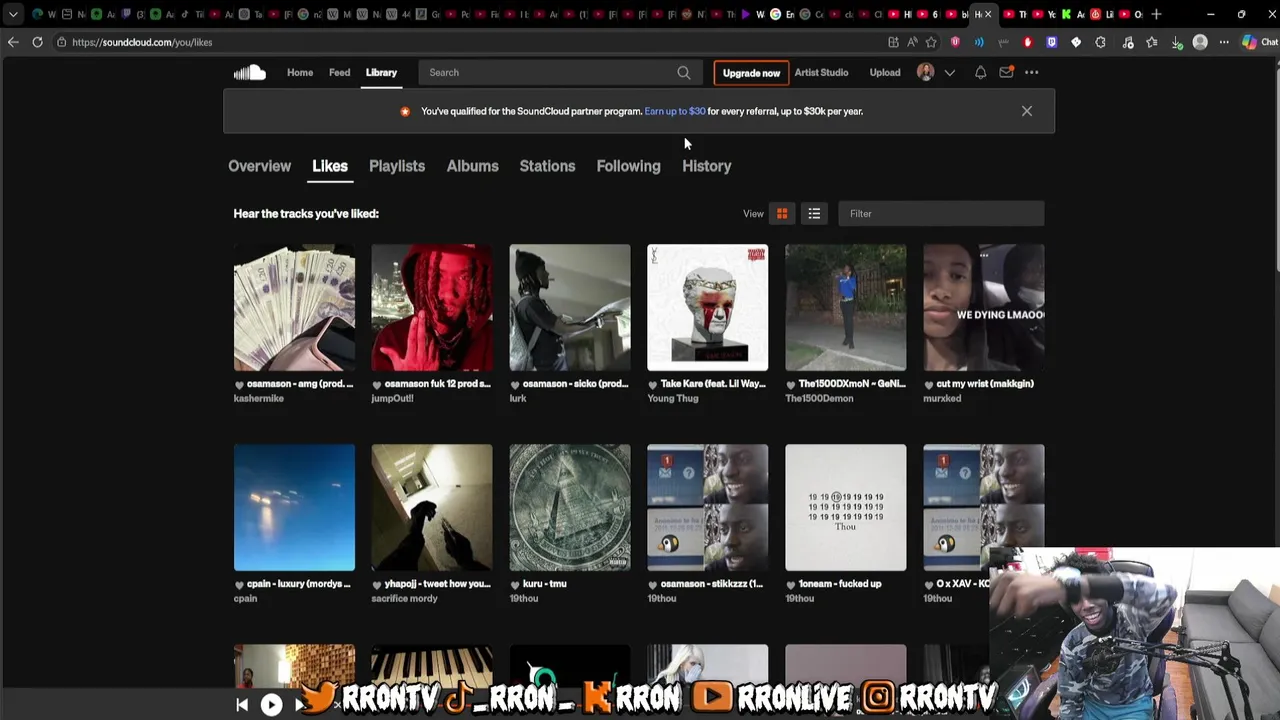
Task: Unlike 1oneam - fucked up heart
Action: 791,584
